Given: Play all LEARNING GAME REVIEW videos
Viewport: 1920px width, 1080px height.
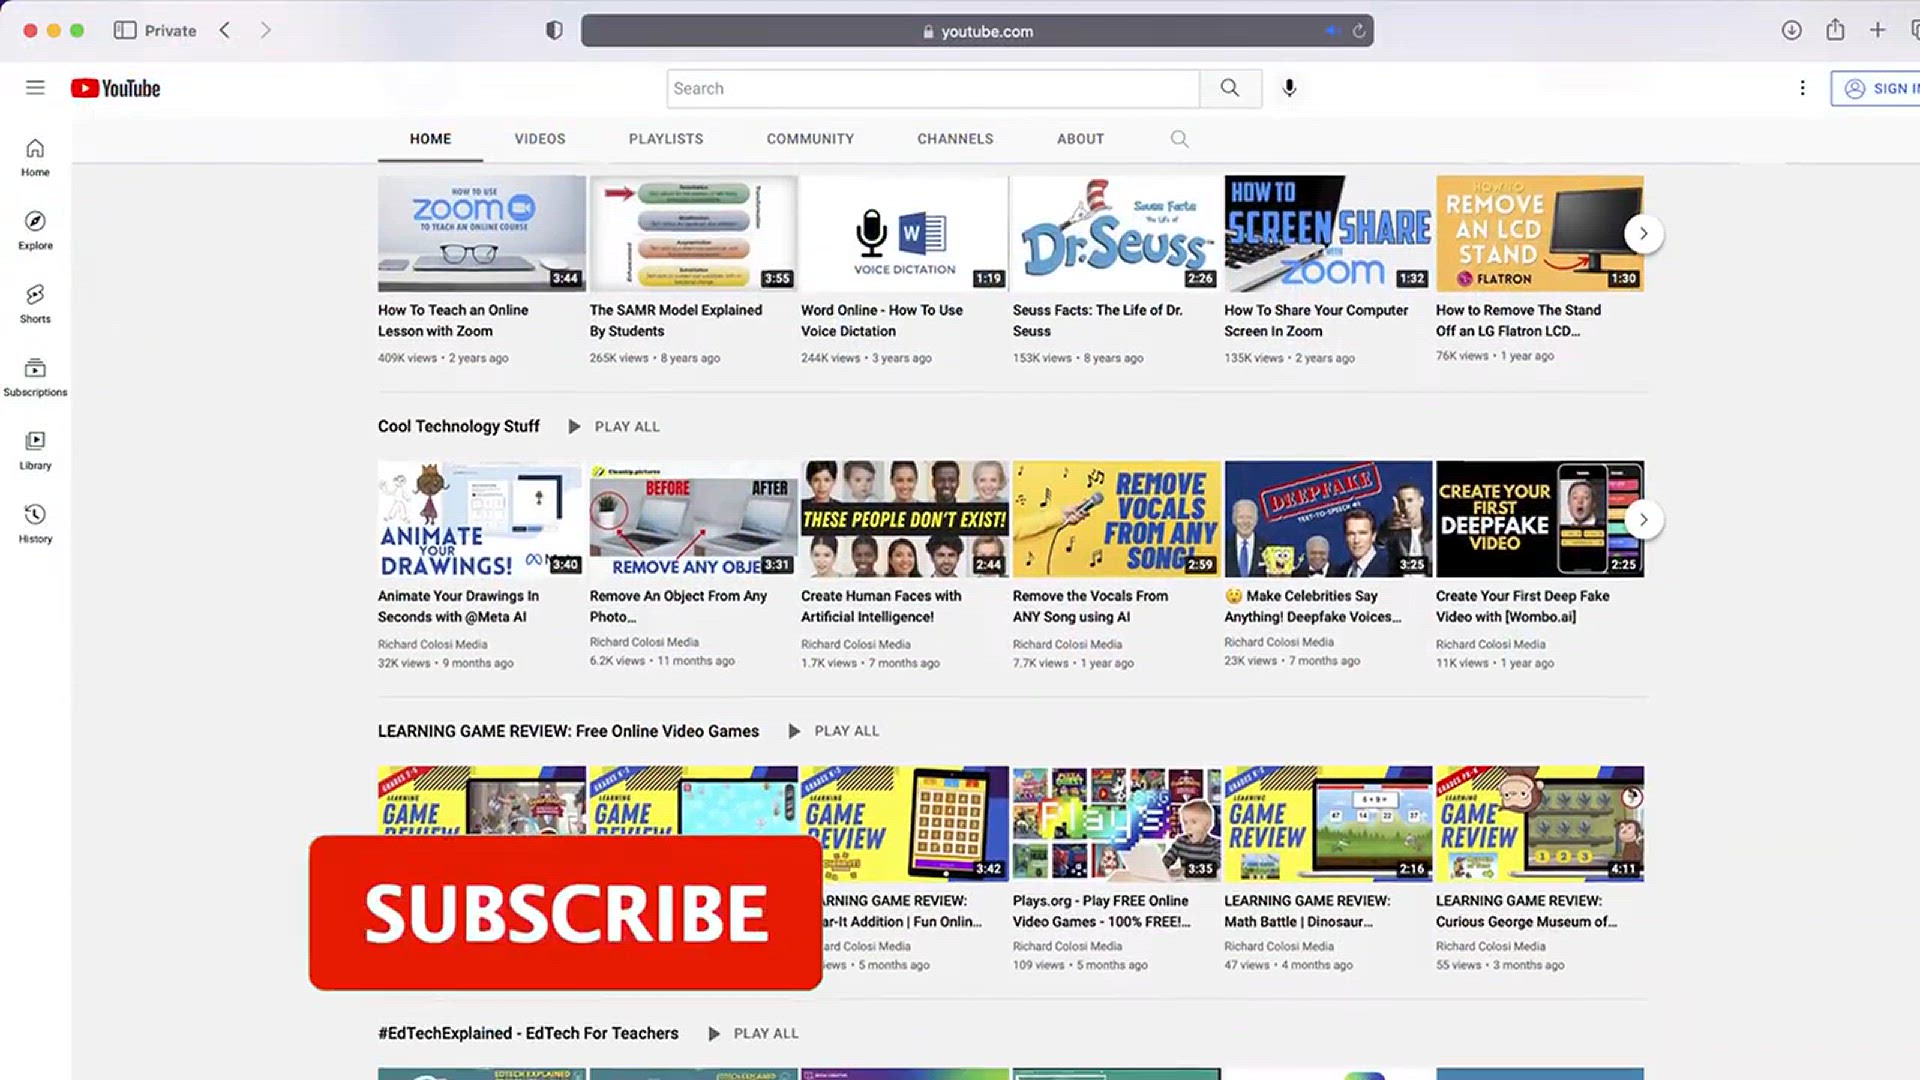Looking at the screenshot, I should (x=833, y=731).
